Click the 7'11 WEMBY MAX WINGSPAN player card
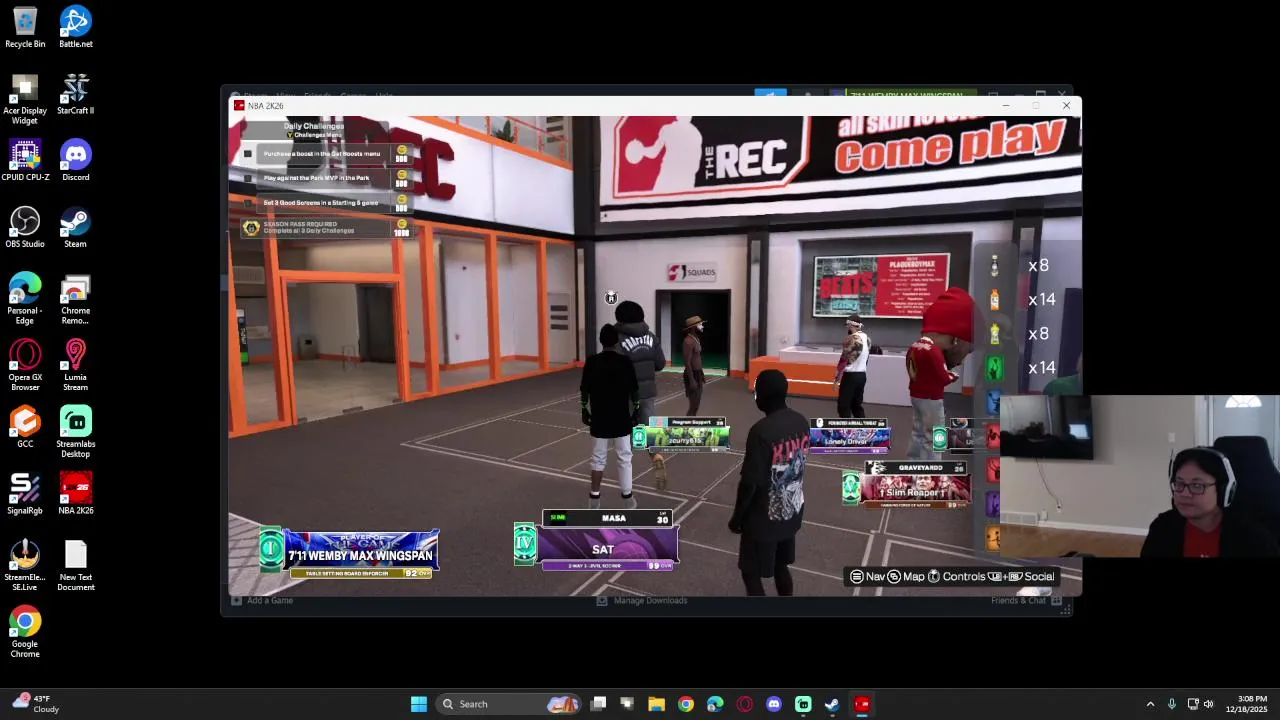Viewport: 1280px width, 720px height. (x=349, y=554)
